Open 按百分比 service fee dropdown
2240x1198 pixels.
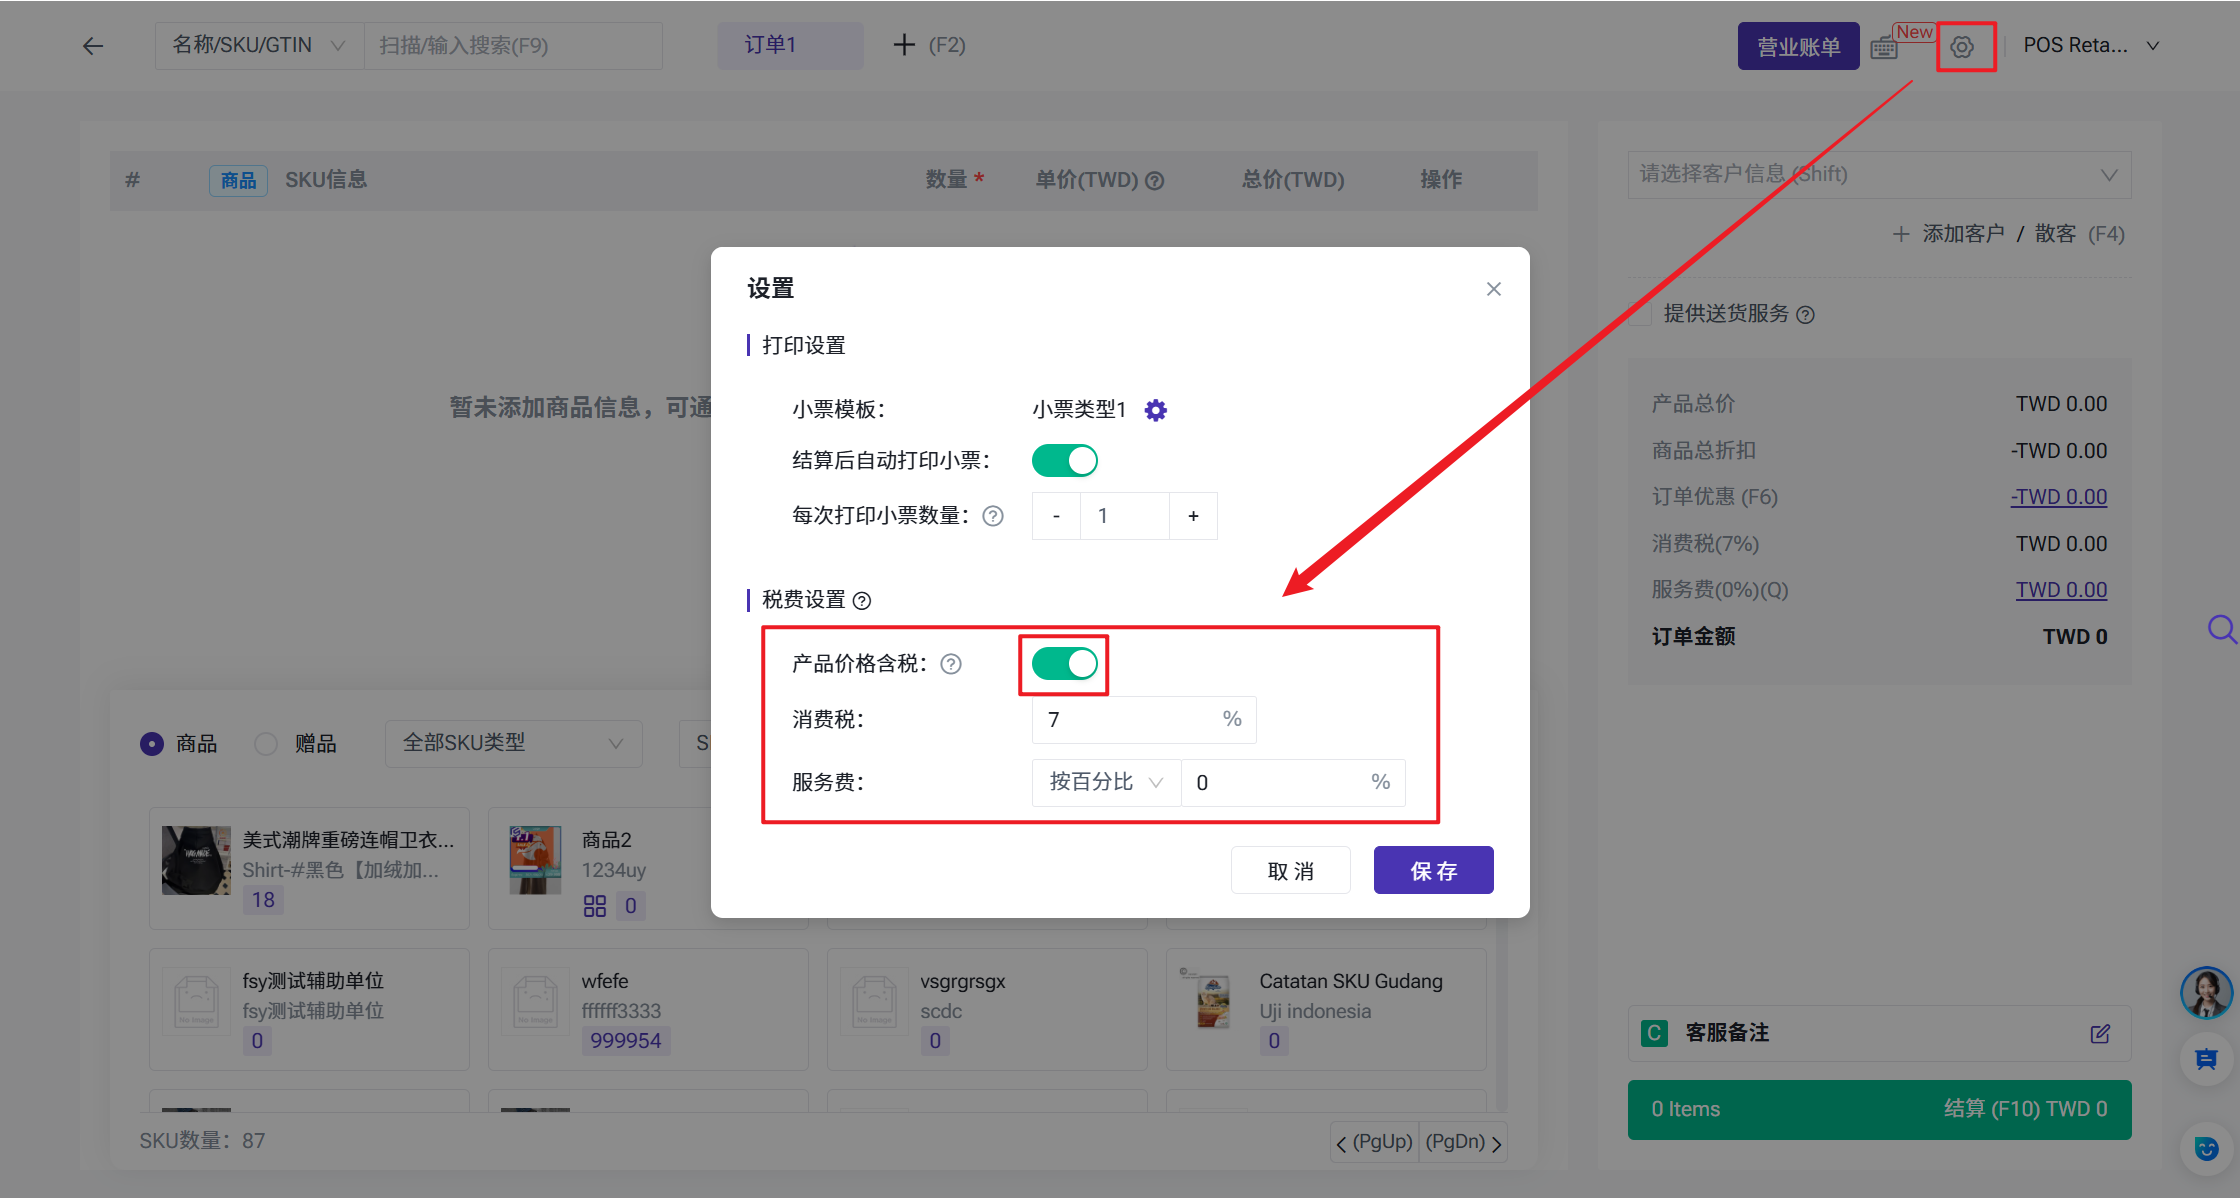[x=1106, y=782]
